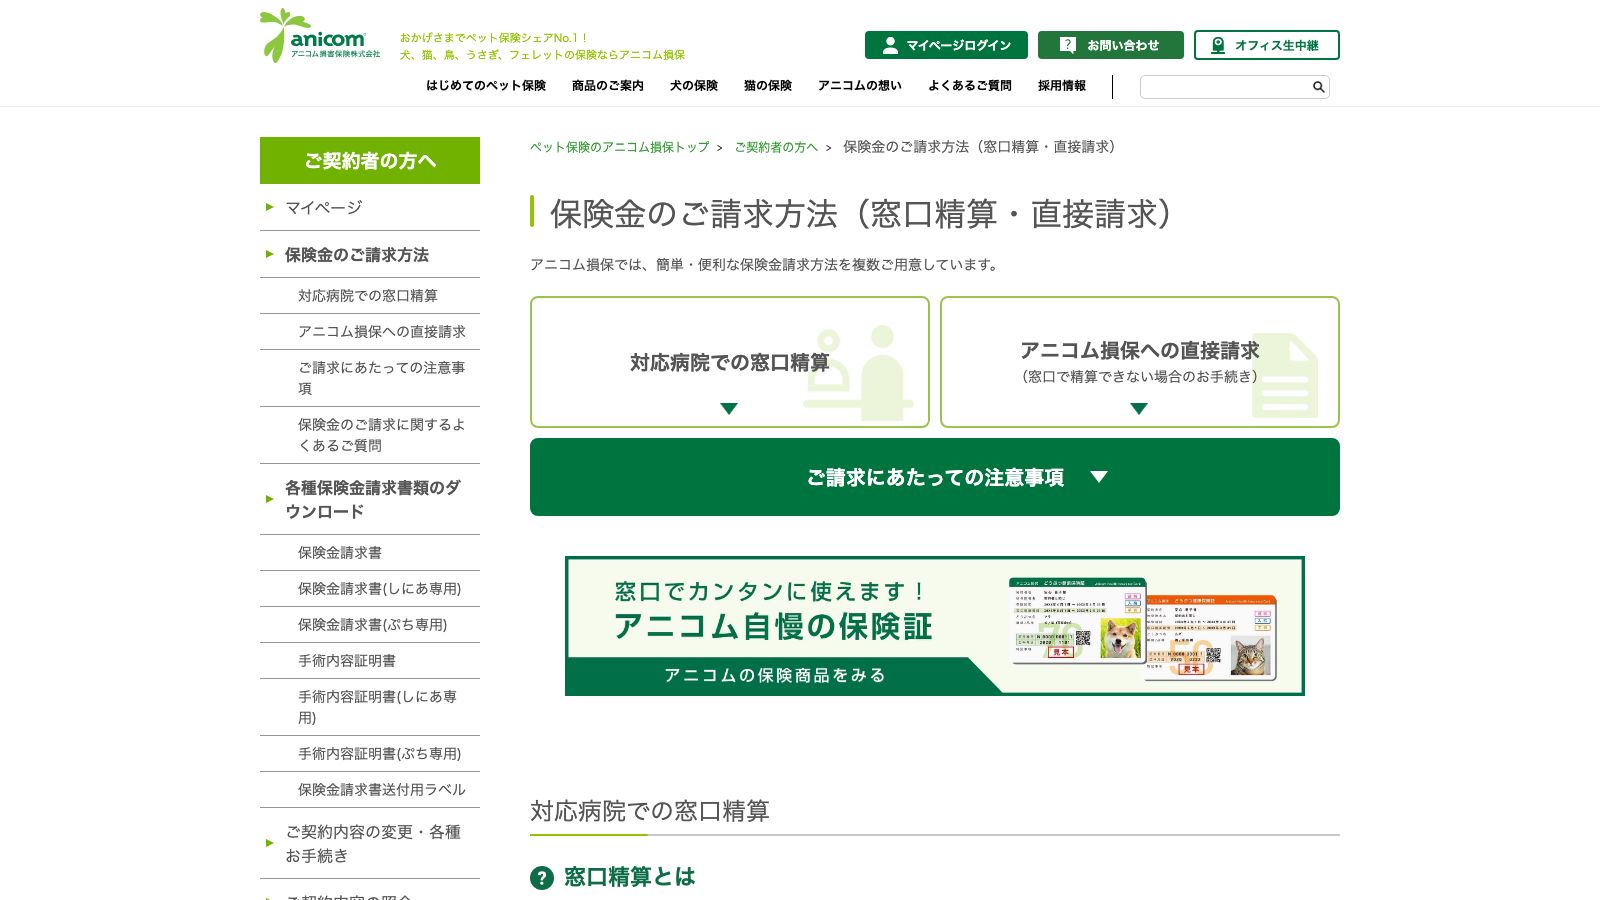The height and width of the screenshot is (900, 1600).
Task: Select 保険金のご請求方法 in sidebar
Action: click(370, 254)
